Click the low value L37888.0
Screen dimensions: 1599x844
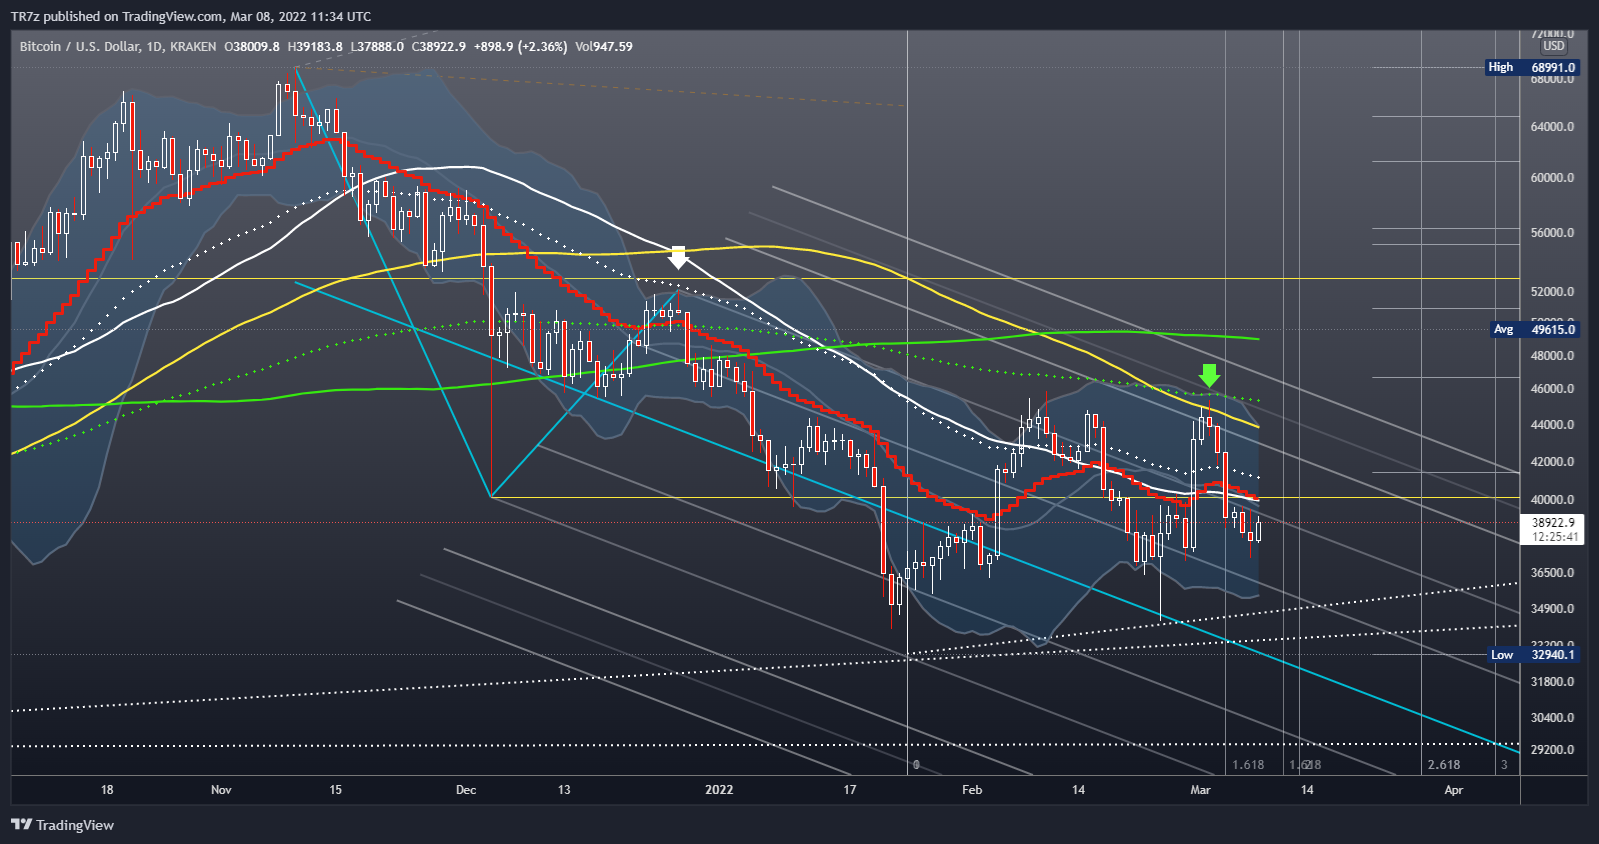click(378, 46)
